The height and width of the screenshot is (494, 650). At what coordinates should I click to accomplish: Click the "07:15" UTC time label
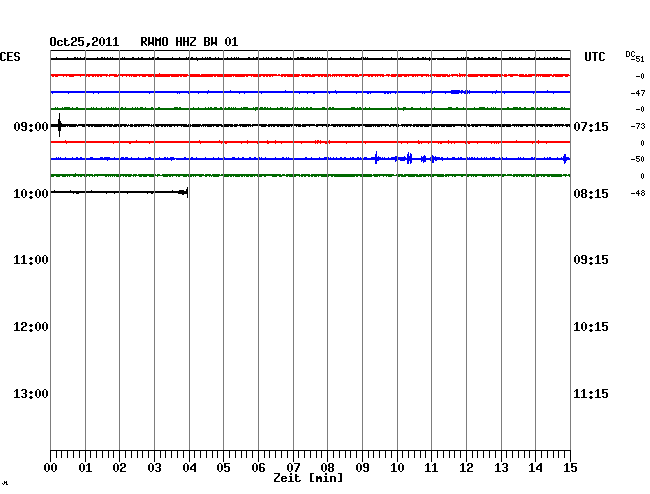[x=591, y=126]
